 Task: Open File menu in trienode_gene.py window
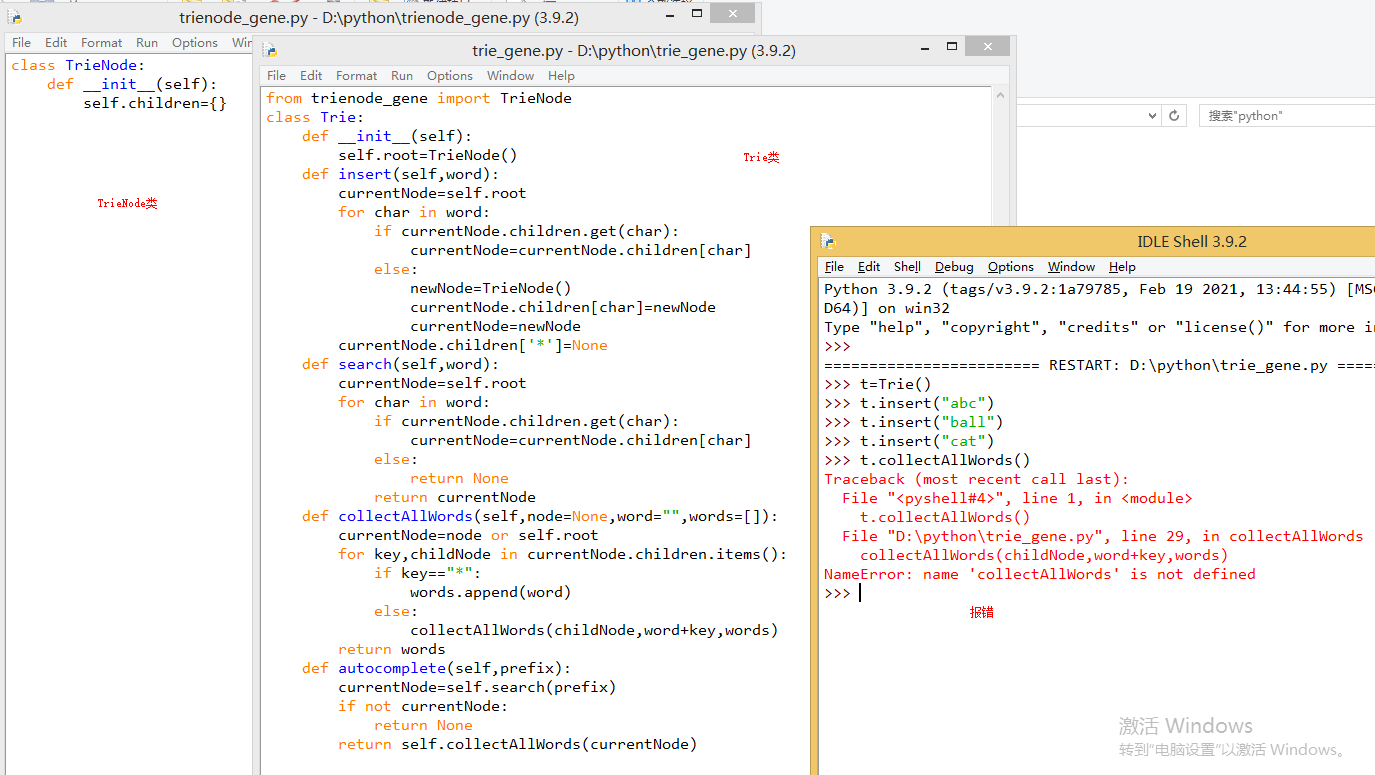pyautogui.click(x=21, y=43)
